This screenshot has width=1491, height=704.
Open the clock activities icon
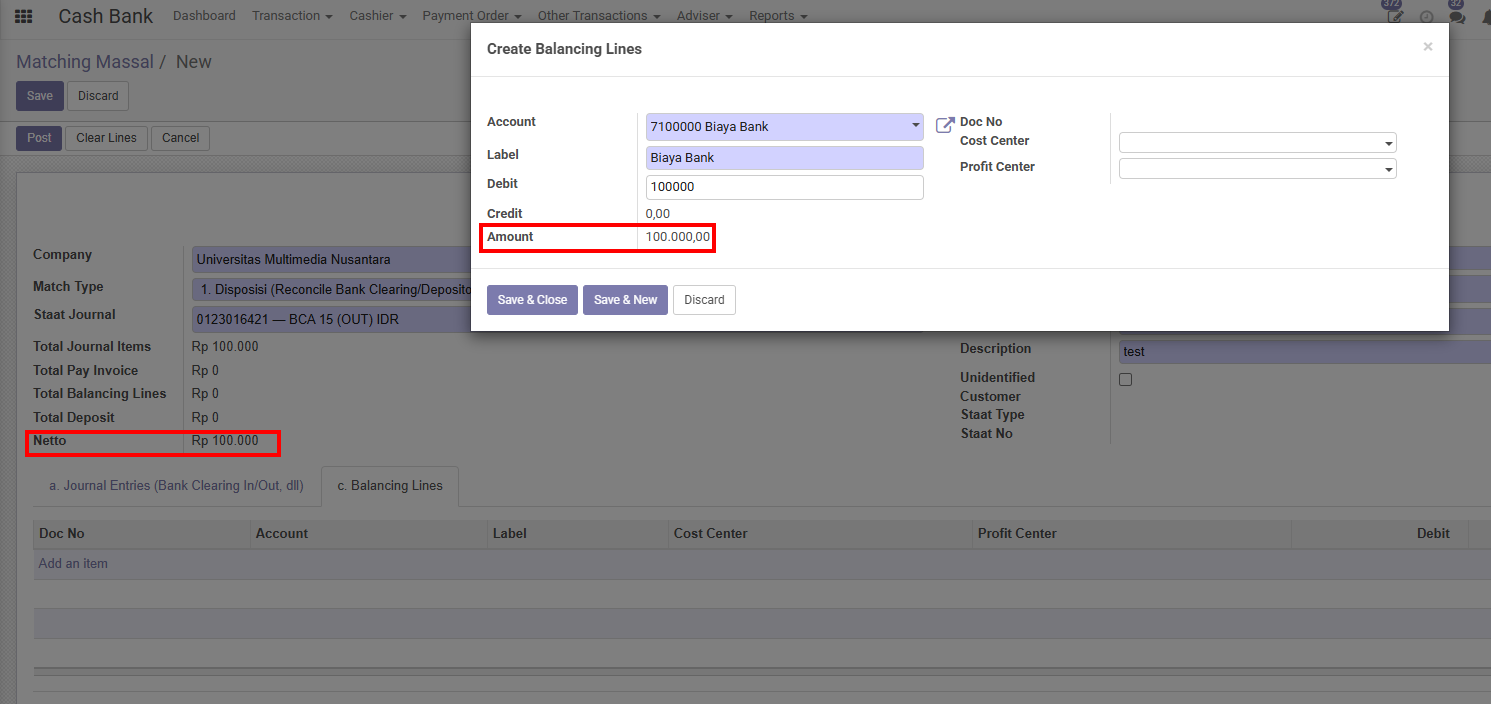pyautogui.click(x=1426, y=17)
